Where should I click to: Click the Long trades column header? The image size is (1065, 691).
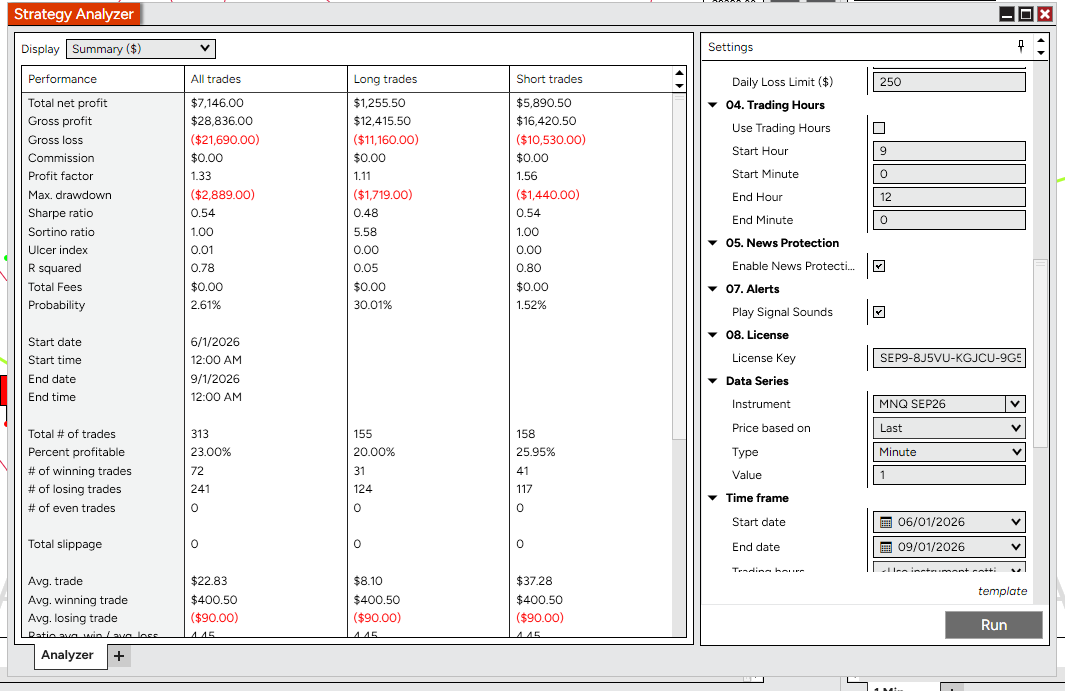coord(428,79)
